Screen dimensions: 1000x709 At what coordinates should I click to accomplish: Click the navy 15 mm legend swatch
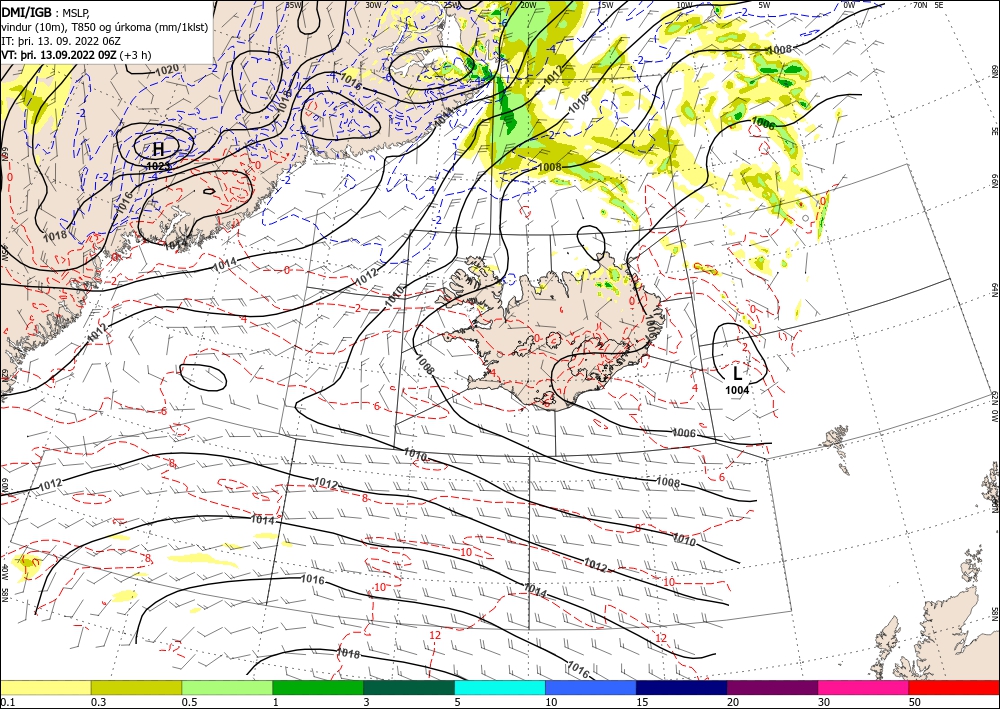682,687
